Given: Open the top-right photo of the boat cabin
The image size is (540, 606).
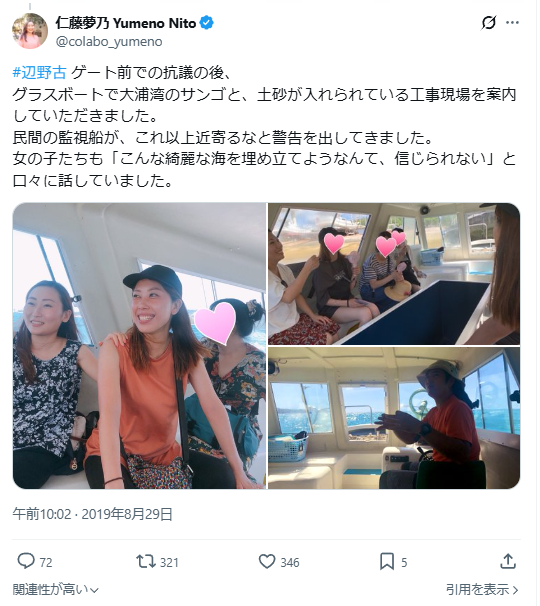Looking at the screenshot, I should coord(396,275).
